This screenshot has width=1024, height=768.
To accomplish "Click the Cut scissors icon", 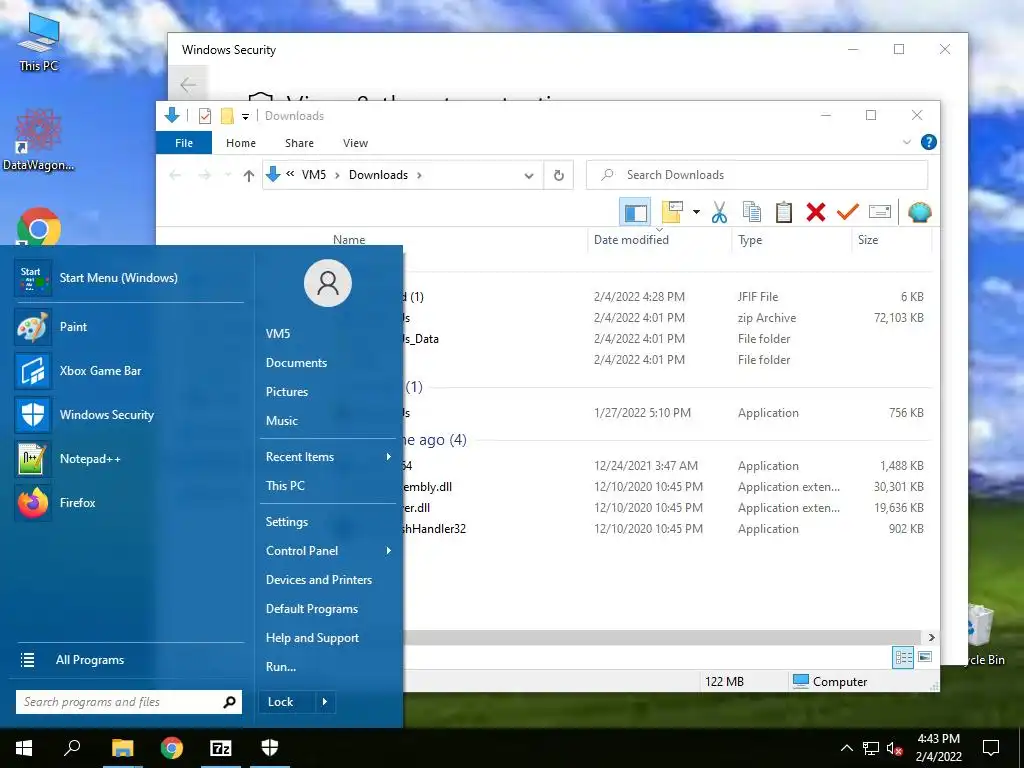I will [x=719, y=212].
